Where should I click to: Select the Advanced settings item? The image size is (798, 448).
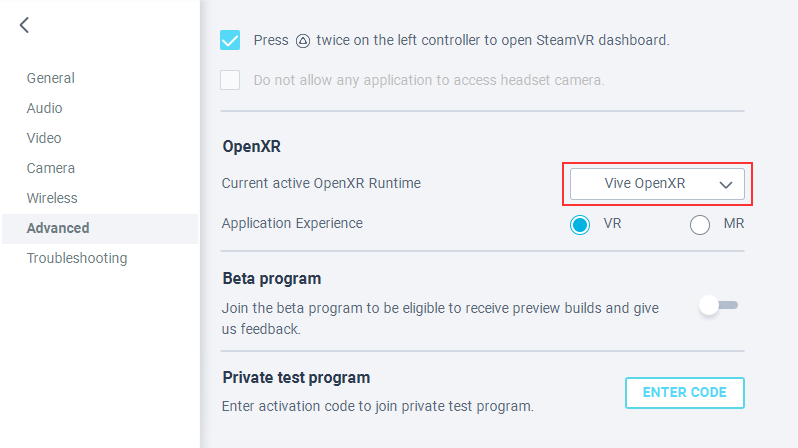tap(58, 228)
